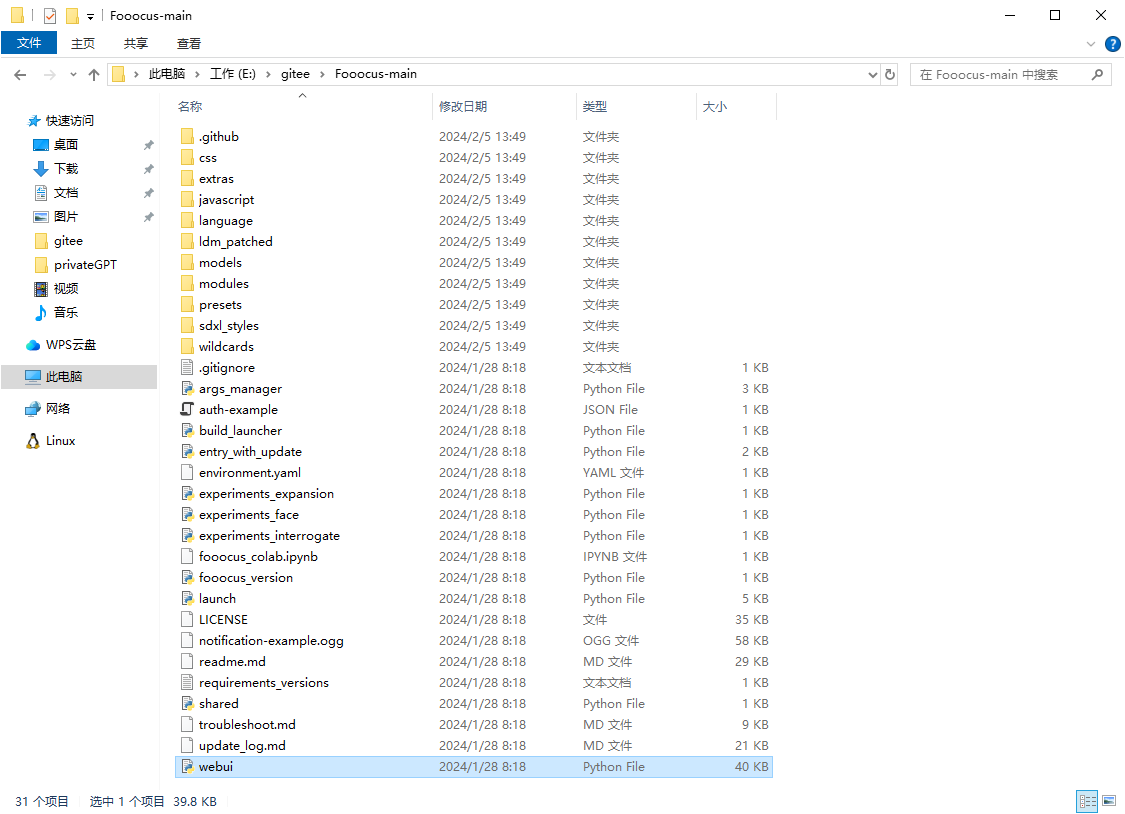1125x814 pixels.
Task: Click the auth-example JSON file icon
Action: tap(187, 409)
